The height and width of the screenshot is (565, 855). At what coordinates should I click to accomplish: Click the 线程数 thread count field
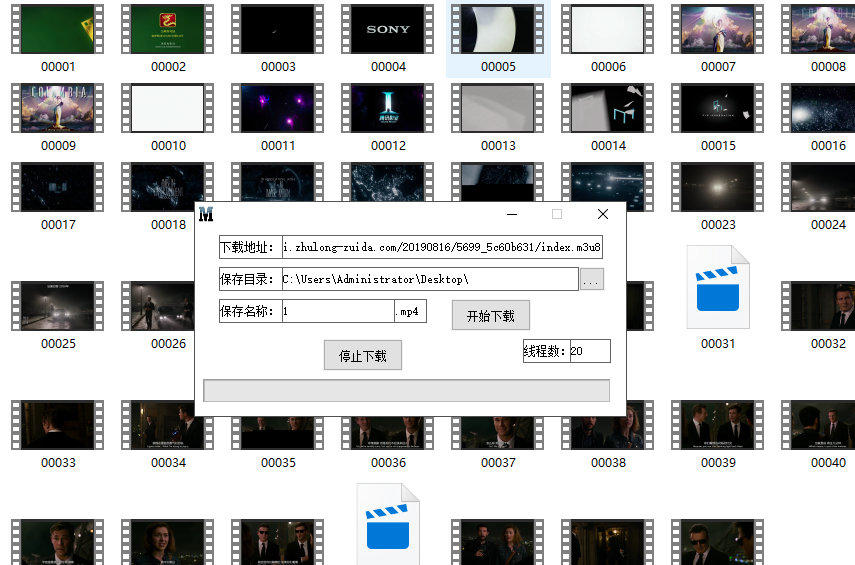(590, 351)
